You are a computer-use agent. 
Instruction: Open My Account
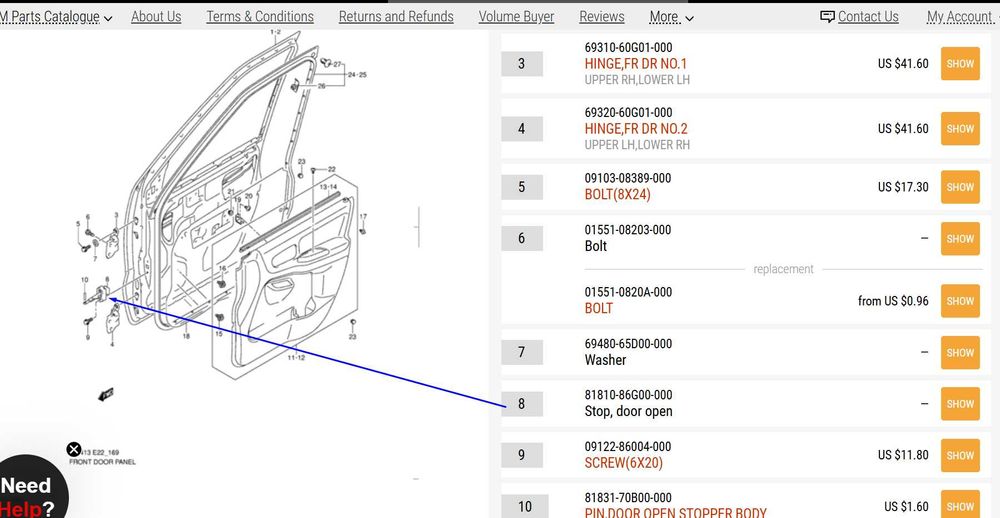pyautogui.click(x=960, y=17)
